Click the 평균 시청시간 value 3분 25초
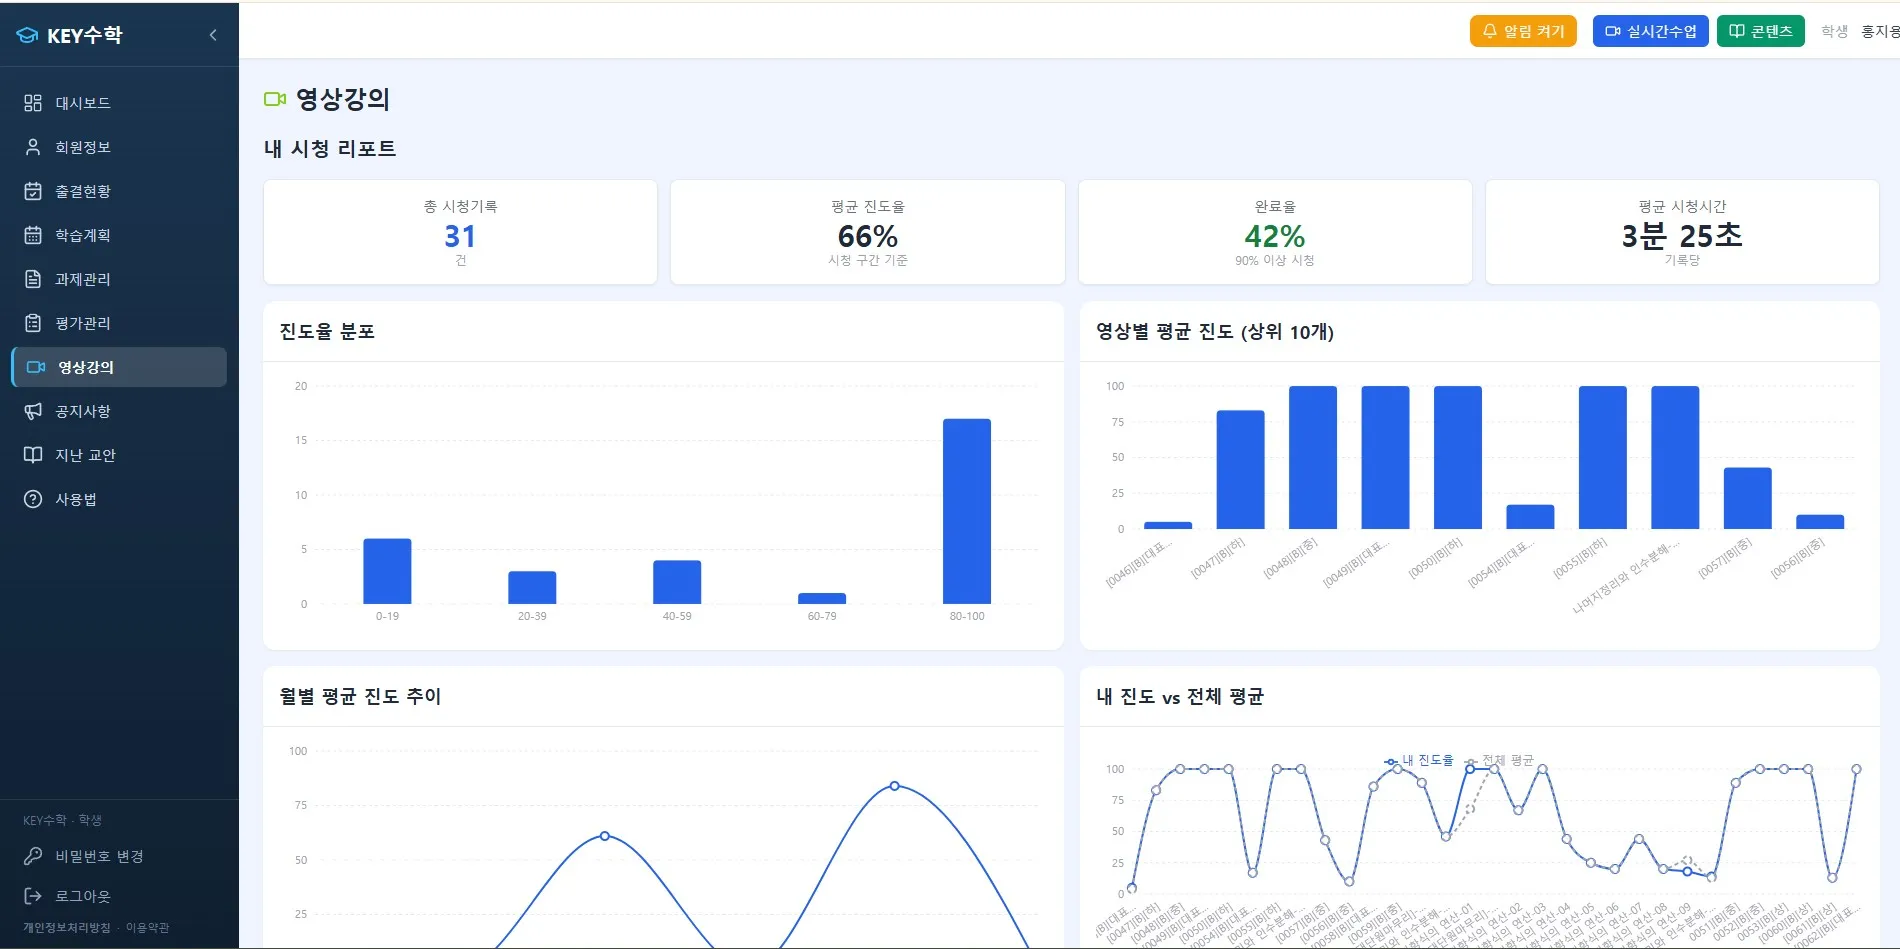Image resolution: width=1900 pixels, height=949 pixels. (x=1682, y=236)
